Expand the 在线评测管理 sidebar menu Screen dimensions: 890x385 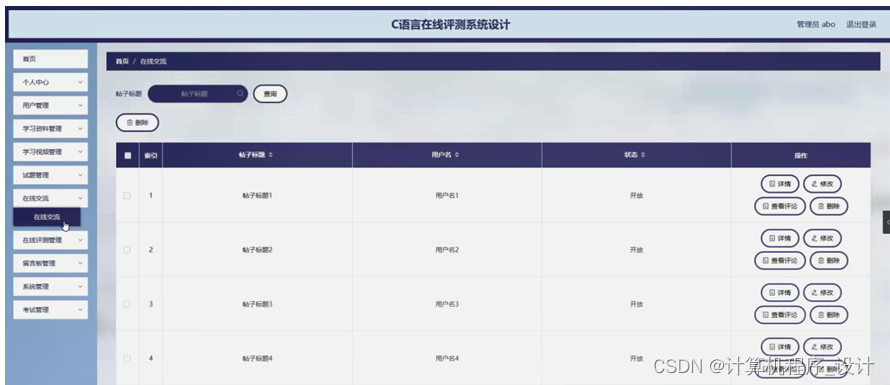51,240
